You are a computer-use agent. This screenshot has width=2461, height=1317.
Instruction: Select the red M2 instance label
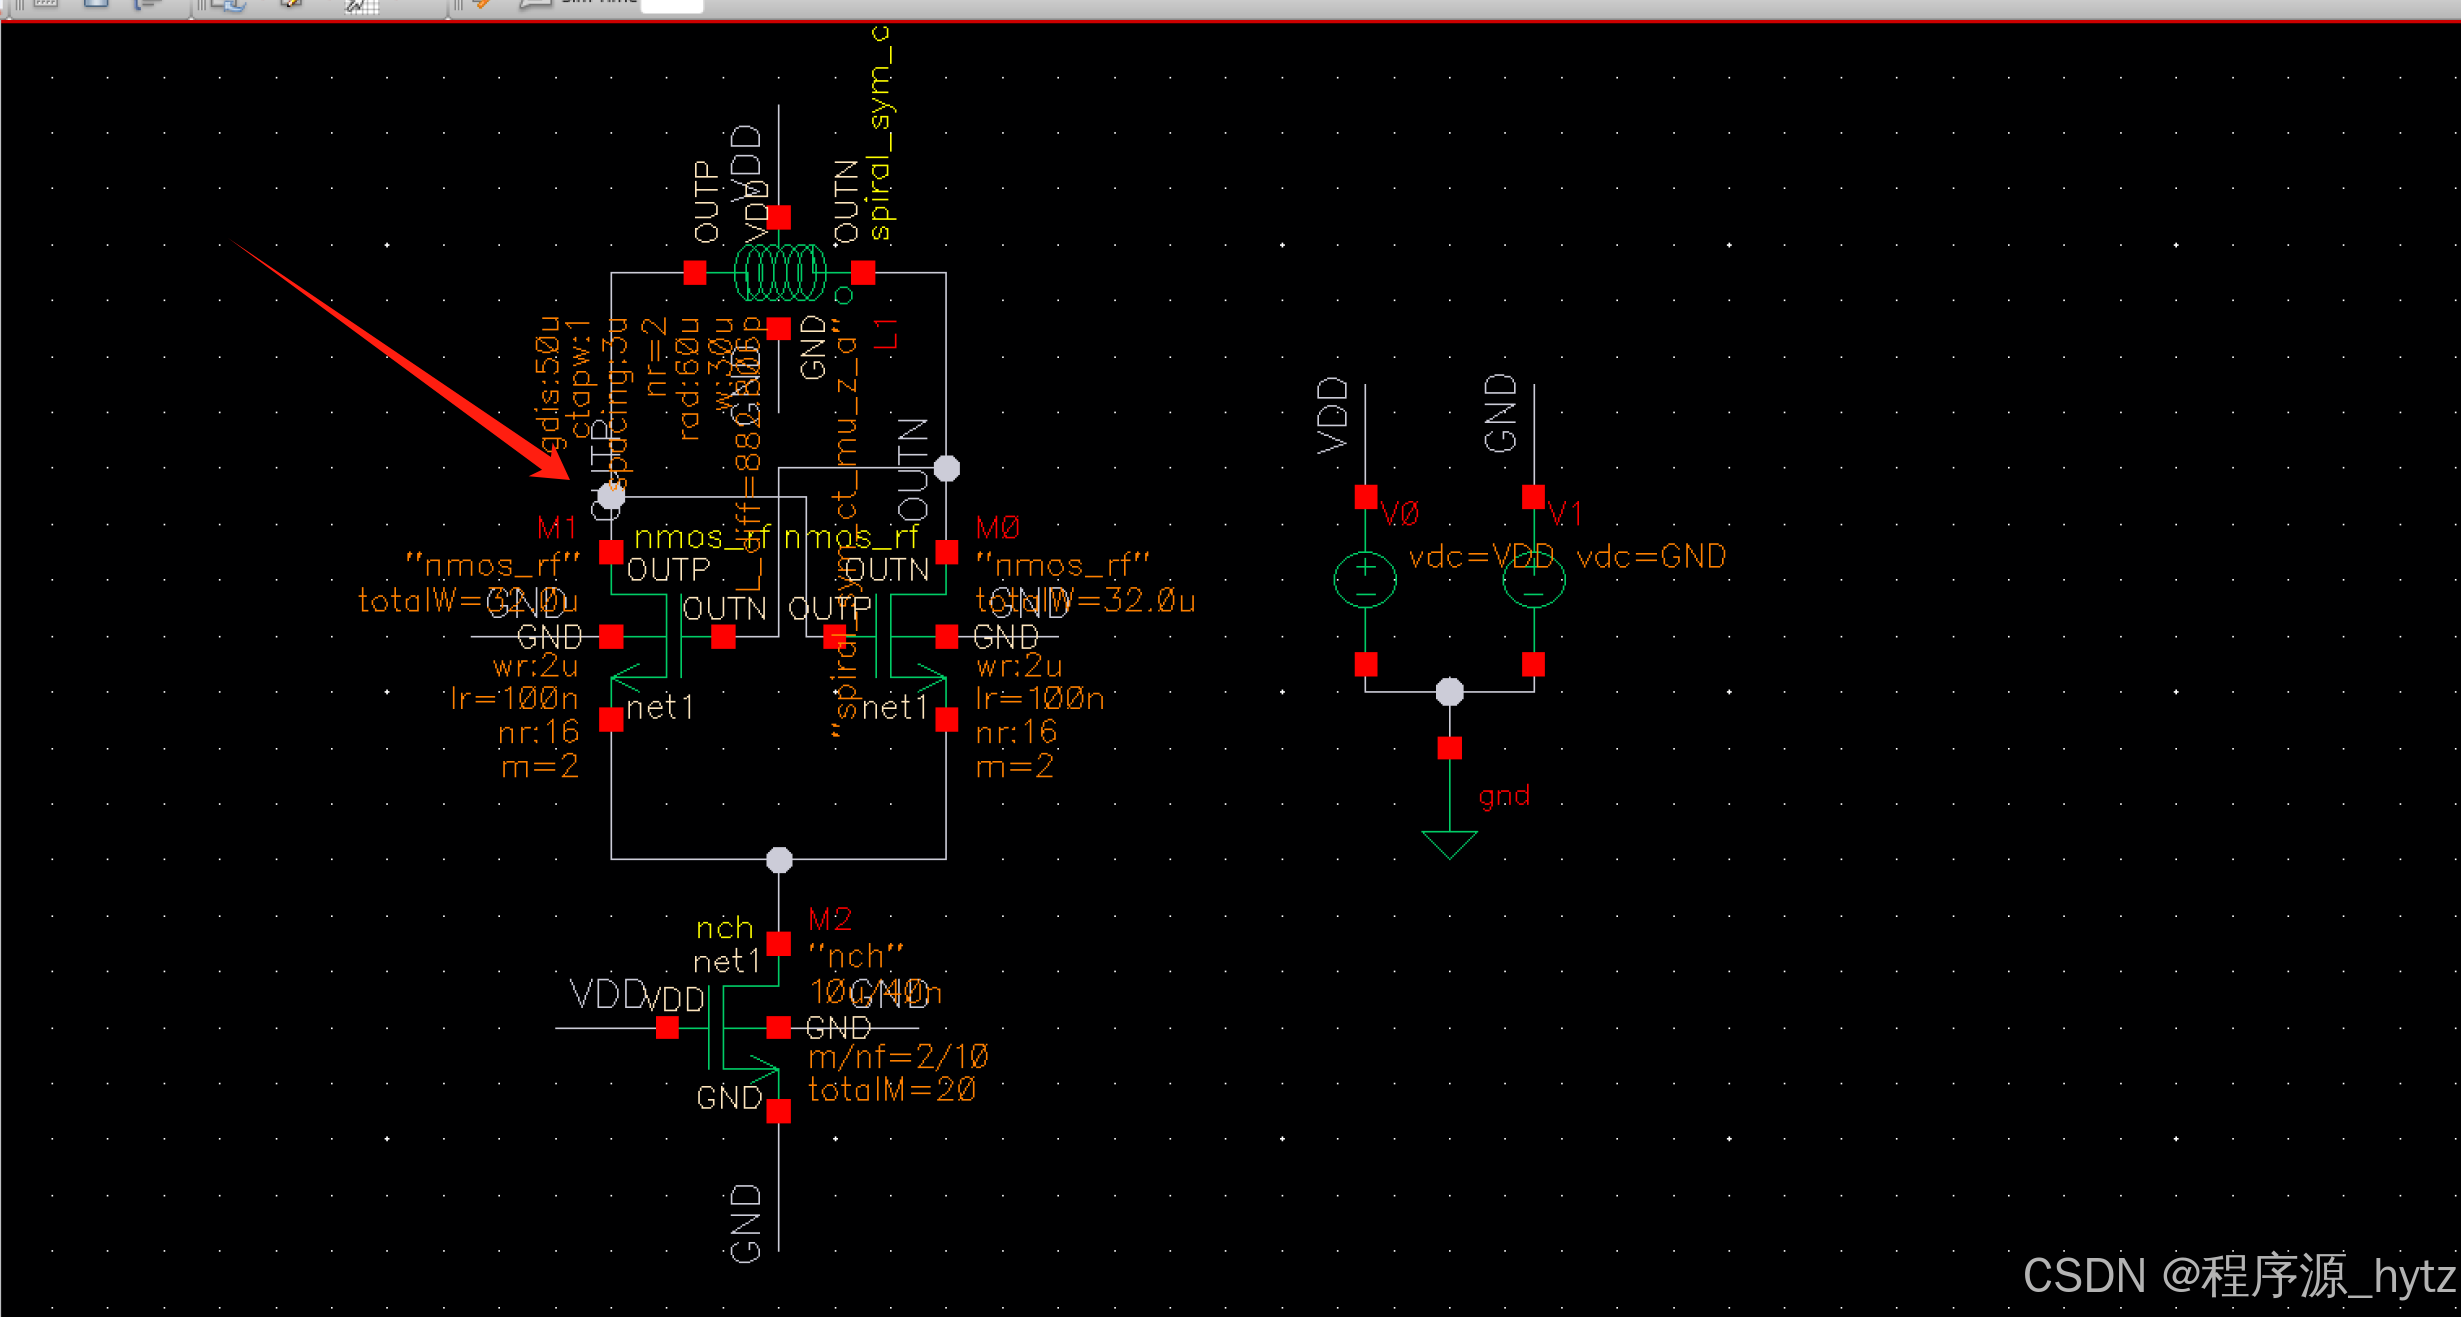(x=830, y=919)
